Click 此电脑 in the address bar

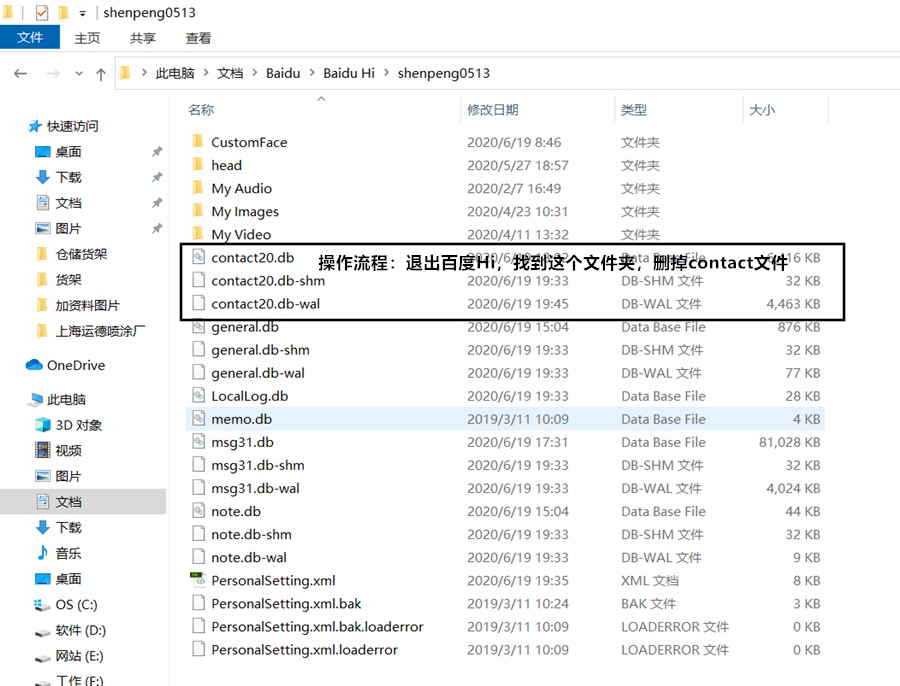(175, 73)
